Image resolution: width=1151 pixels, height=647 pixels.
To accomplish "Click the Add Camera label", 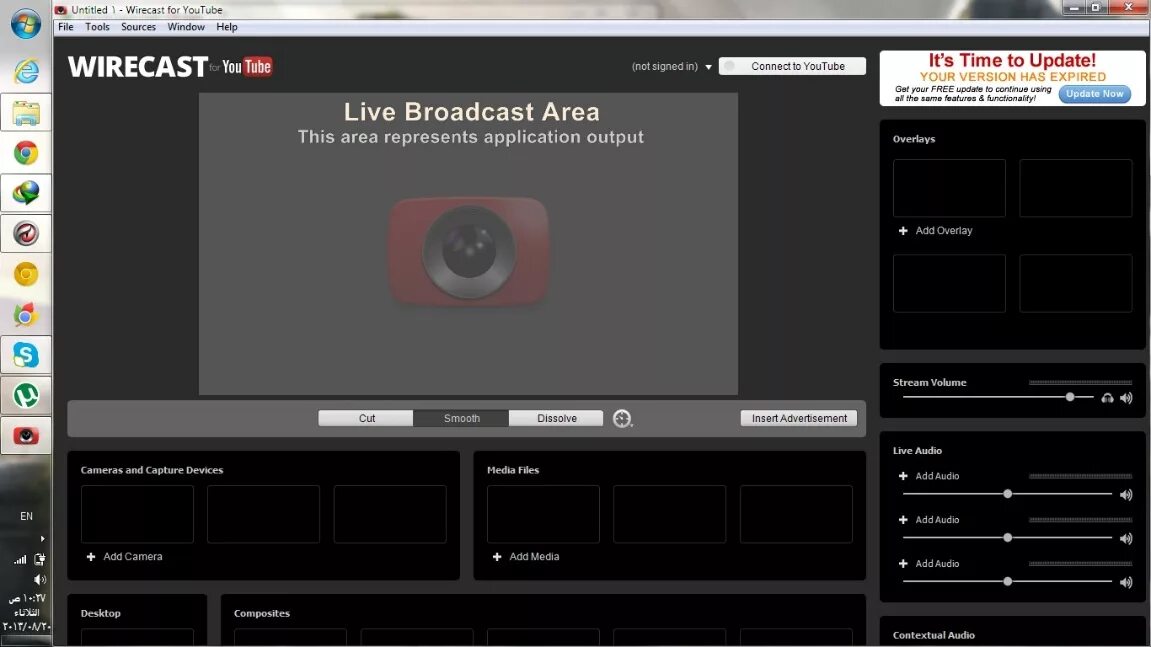I will (133, 557).
